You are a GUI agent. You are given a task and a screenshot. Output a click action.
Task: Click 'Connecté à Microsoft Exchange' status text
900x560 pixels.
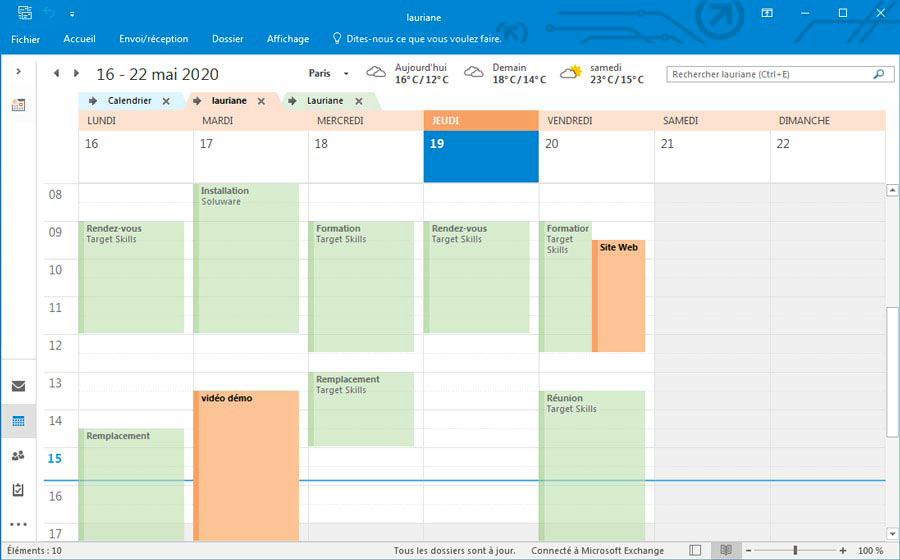point(598,551)
